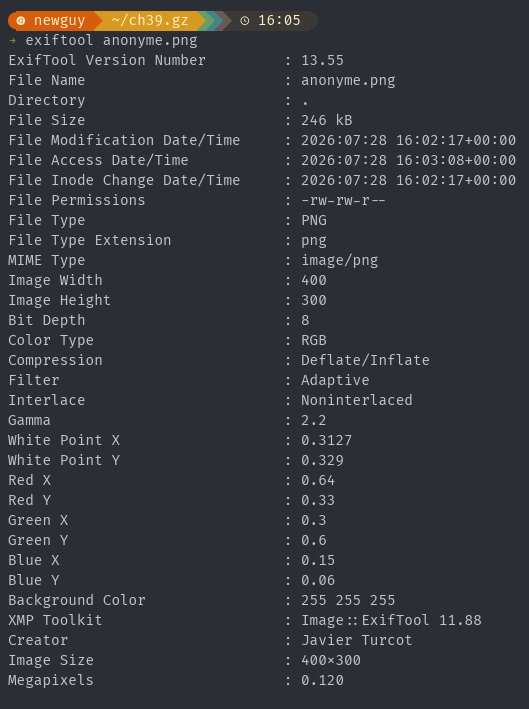The width and height of the screenshot is (529, 709).
Task: Click the ~/ch39.gz directory prompt segment
Action: (150, 21)
